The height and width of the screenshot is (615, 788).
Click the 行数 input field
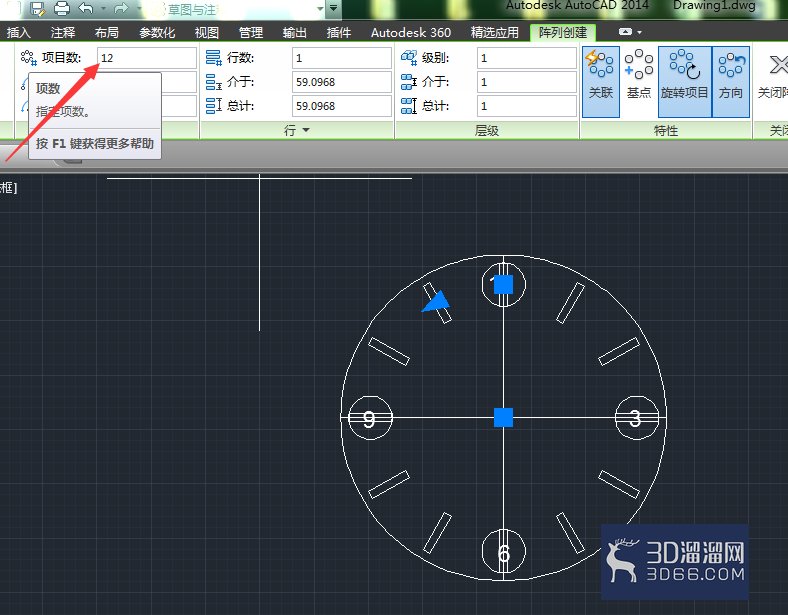342,58
